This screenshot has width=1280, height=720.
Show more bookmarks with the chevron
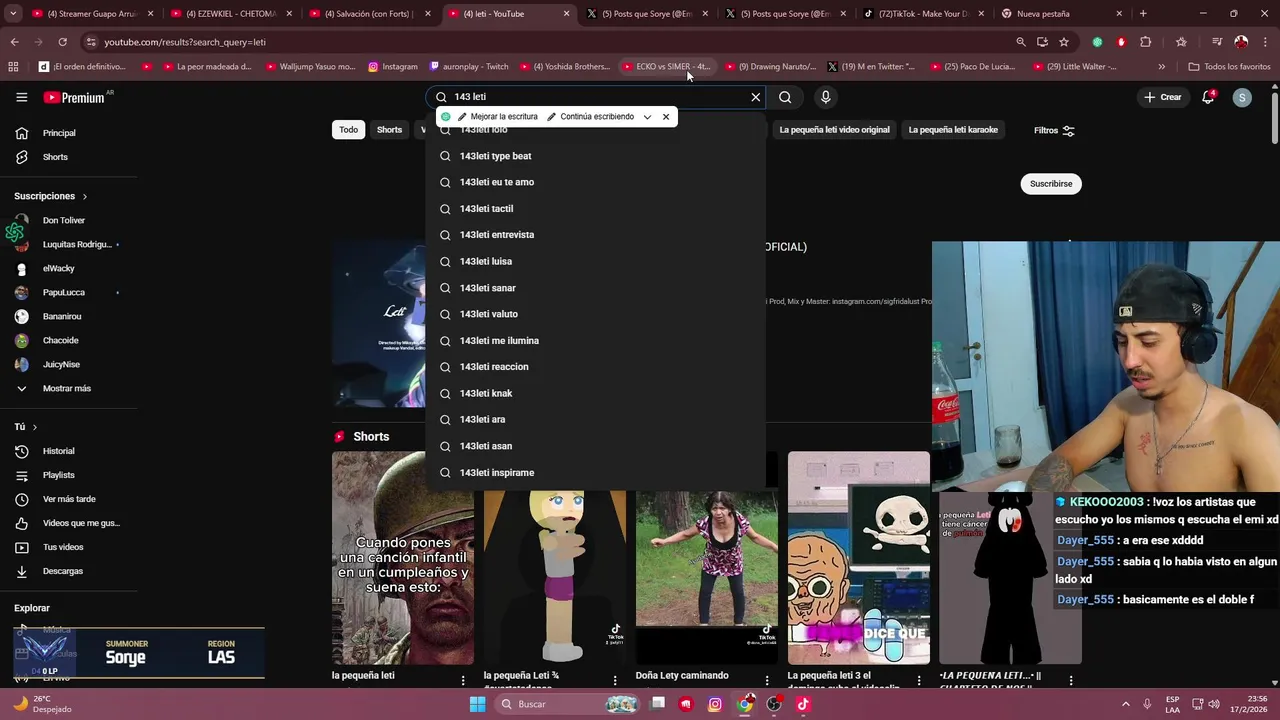(1161, 67)
